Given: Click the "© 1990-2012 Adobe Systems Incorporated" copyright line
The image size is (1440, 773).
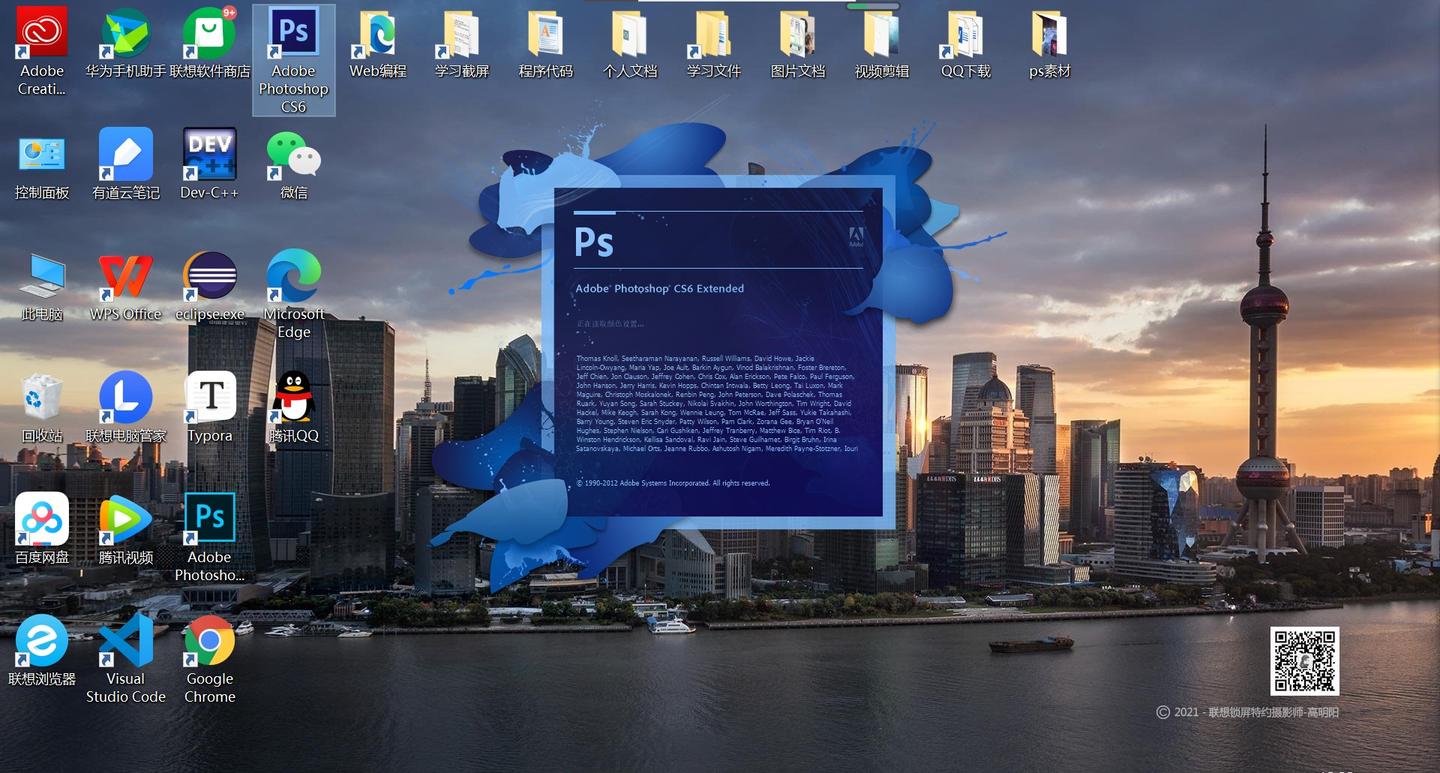Looking at the screenshot, I should pyautogui.click(x=673, y=483).
